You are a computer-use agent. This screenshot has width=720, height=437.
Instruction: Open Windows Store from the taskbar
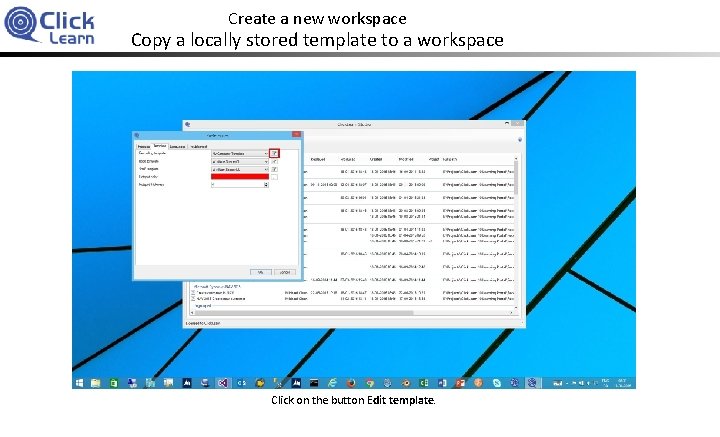click(114, 383)
